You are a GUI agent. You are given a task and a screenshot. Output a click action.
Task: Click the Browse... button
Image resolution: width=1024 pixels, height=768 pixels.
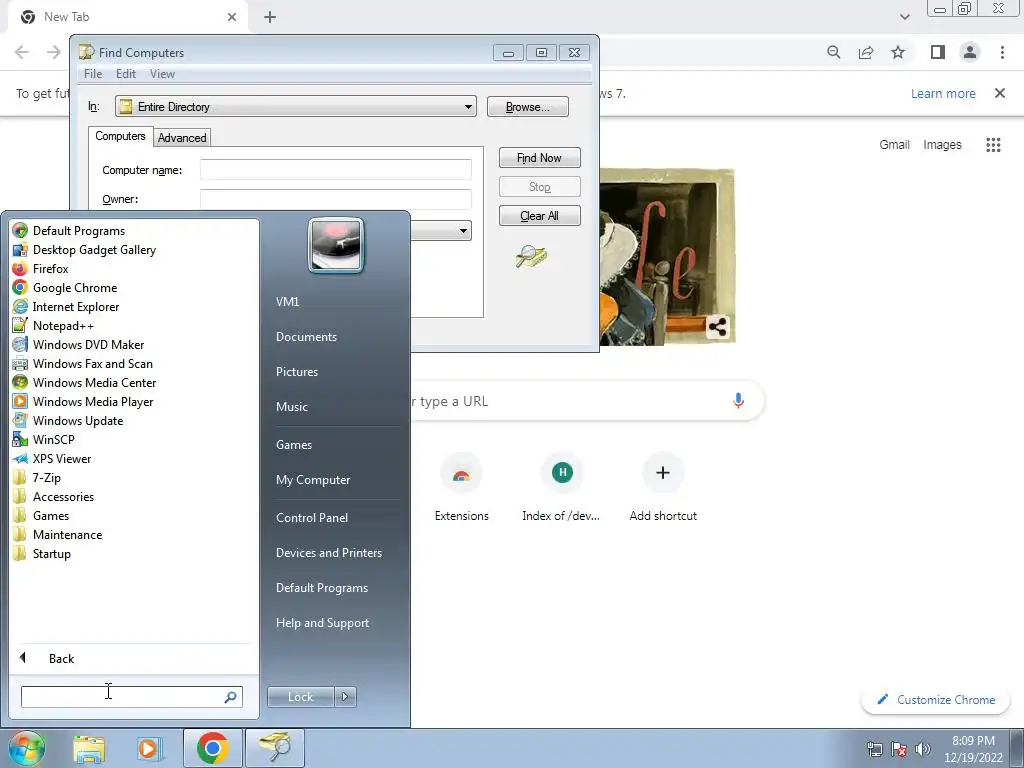click(x=528, y=106)
